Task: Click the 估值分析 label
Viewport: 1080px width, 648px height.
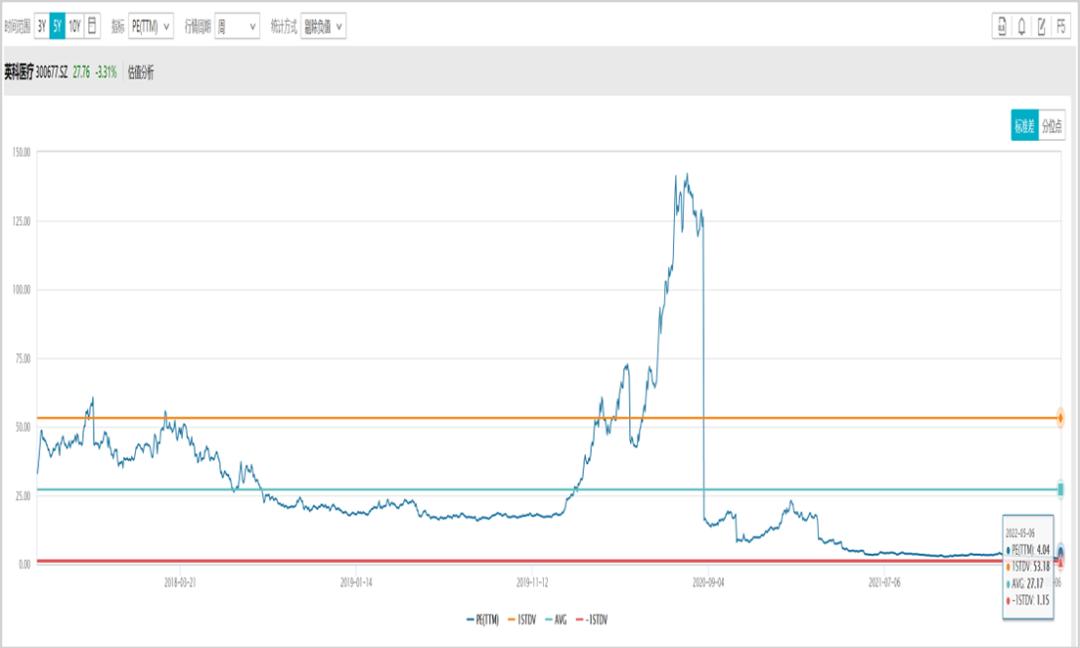Action: point(141,72)
